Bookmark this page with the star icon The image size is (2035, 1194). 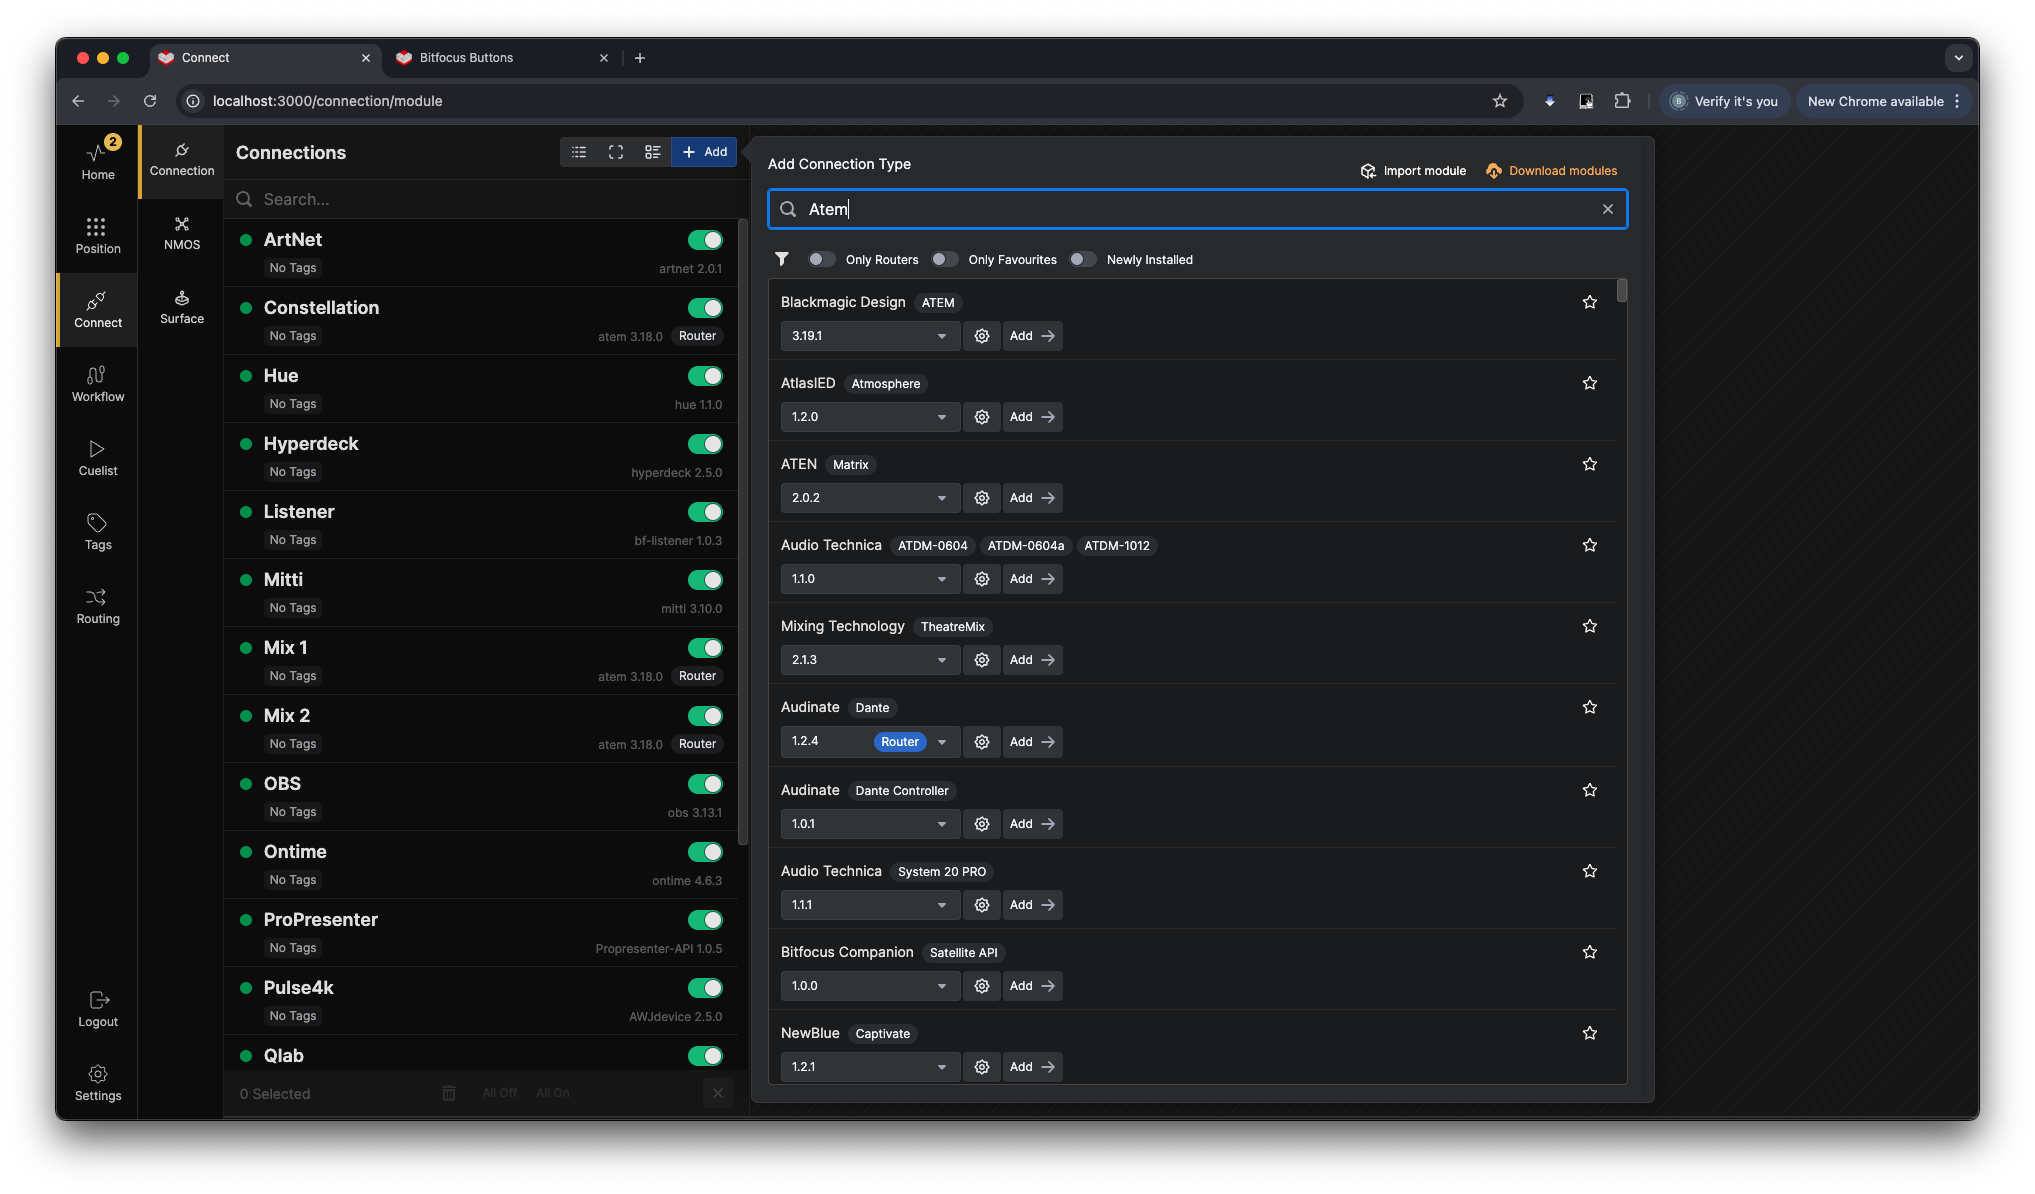(1500, 101)
